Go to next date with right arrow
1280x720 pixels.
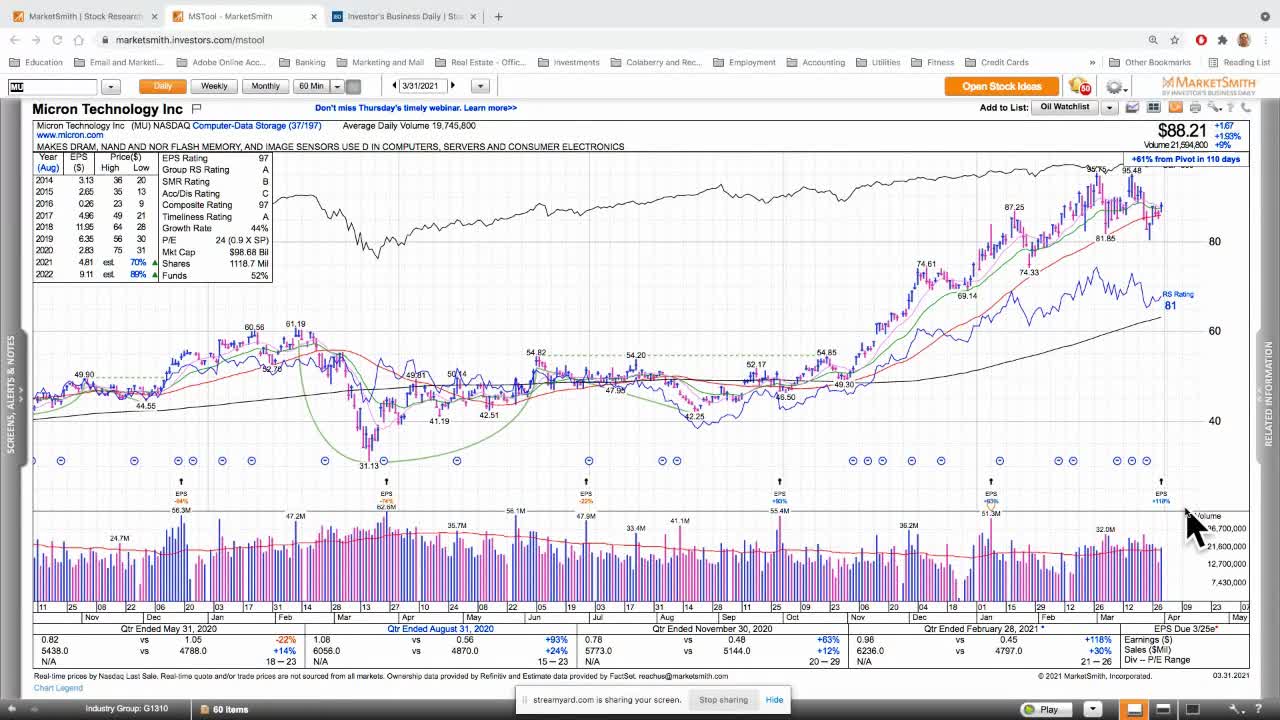pos(453,86)
